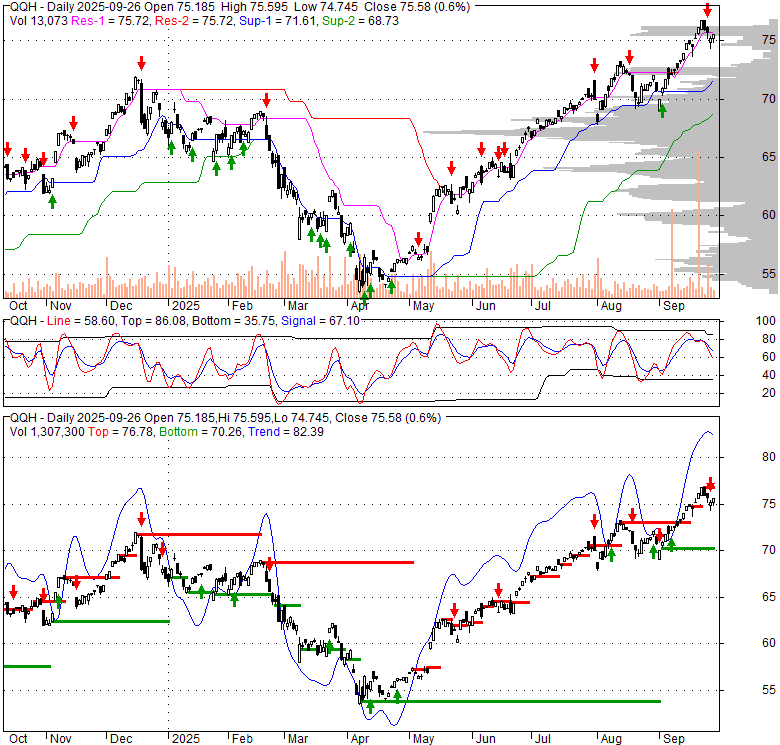Click the '2025' label on top chart time axis

(x=186, y=306)
